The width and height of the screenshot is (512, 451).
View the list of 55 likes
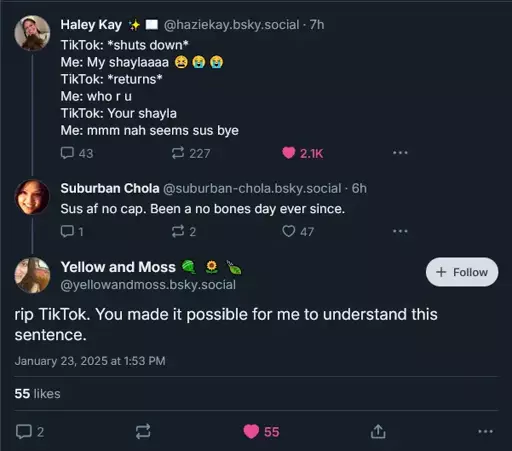(37, 394)
